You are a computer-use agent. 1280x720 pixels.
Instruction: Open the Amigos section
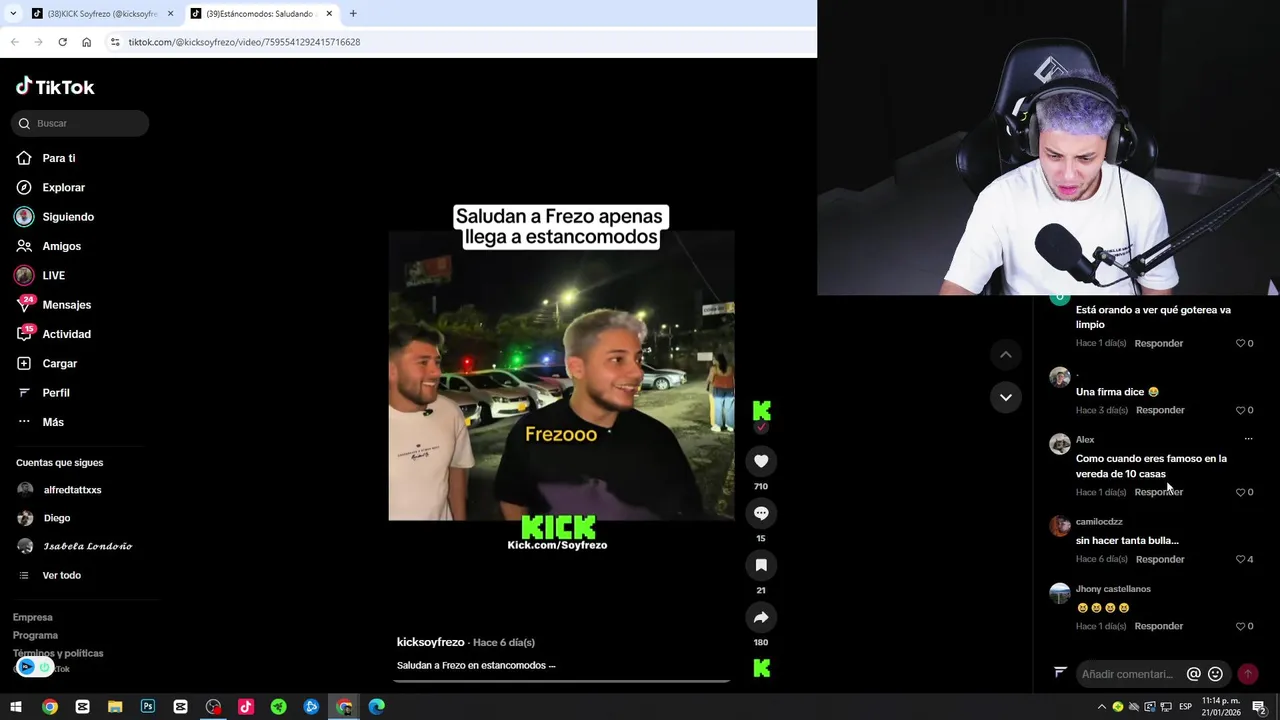(x=49, y=246)
